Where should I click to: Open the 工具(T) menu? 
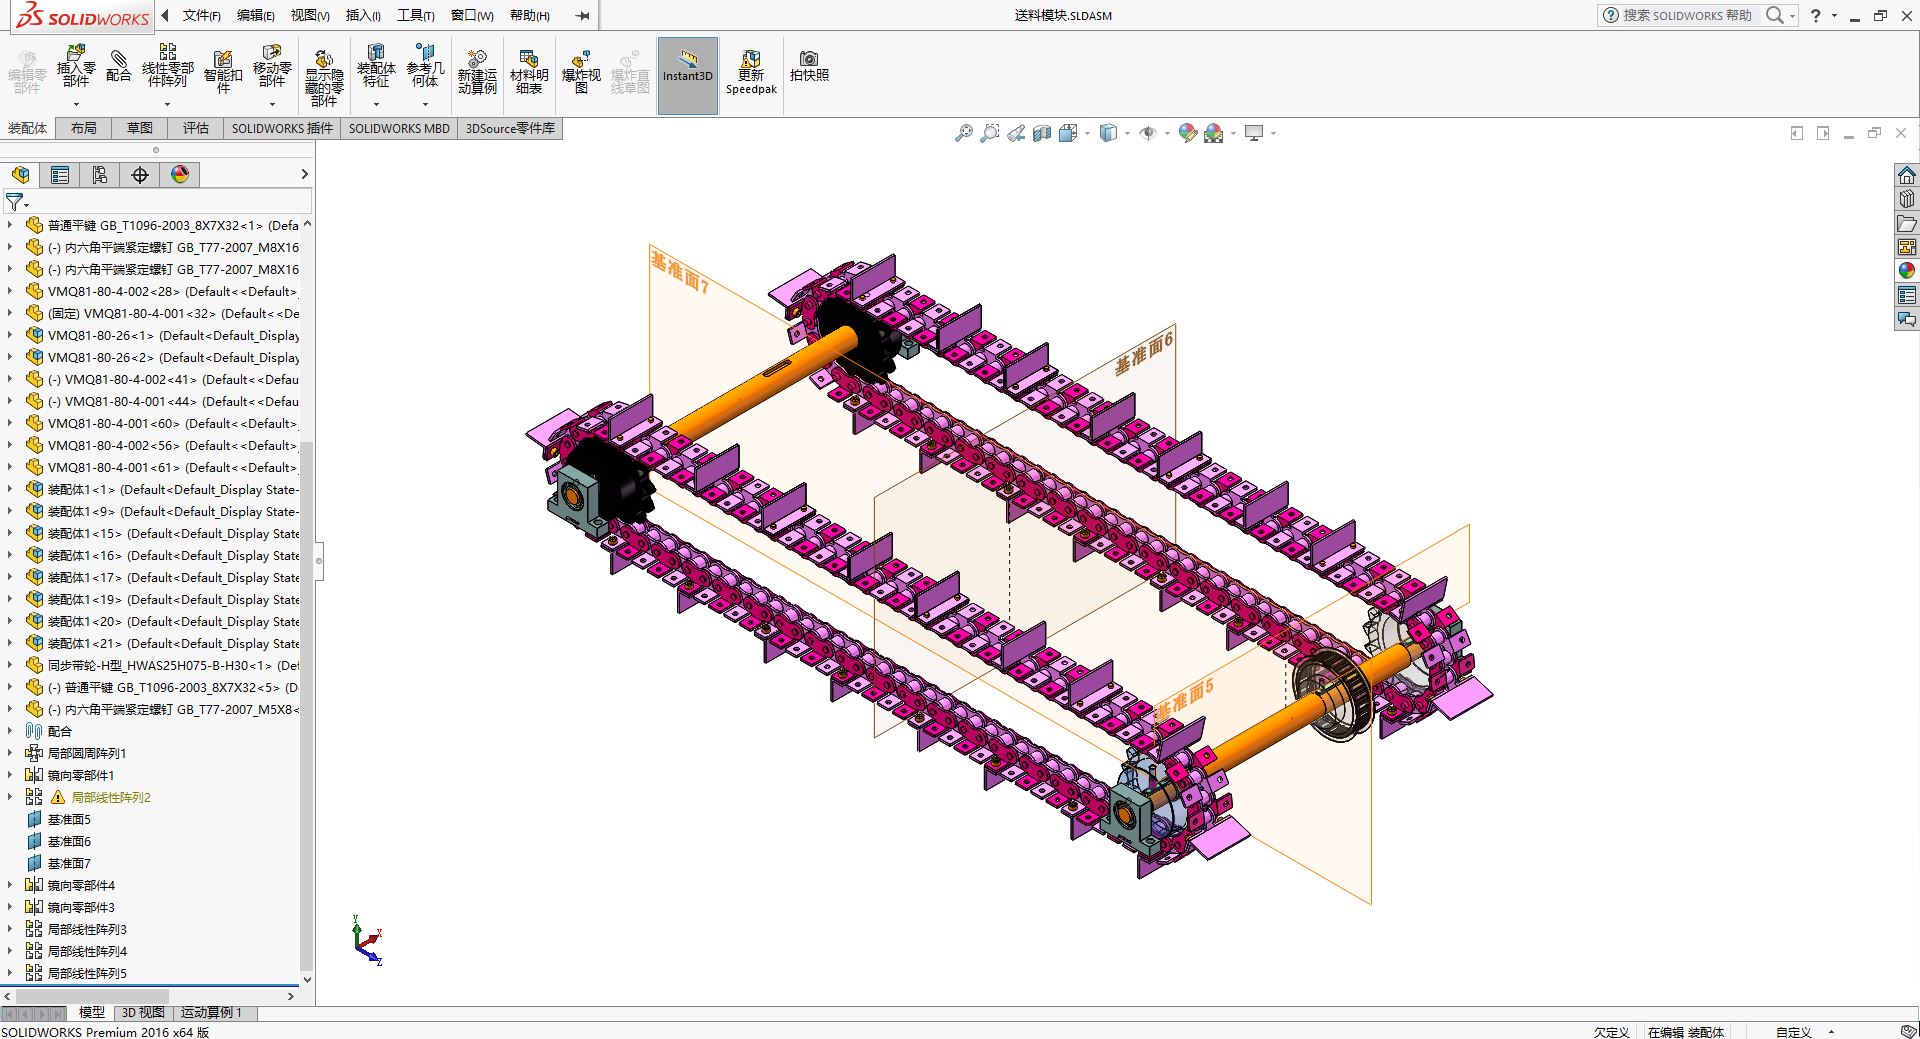(416, 15)
